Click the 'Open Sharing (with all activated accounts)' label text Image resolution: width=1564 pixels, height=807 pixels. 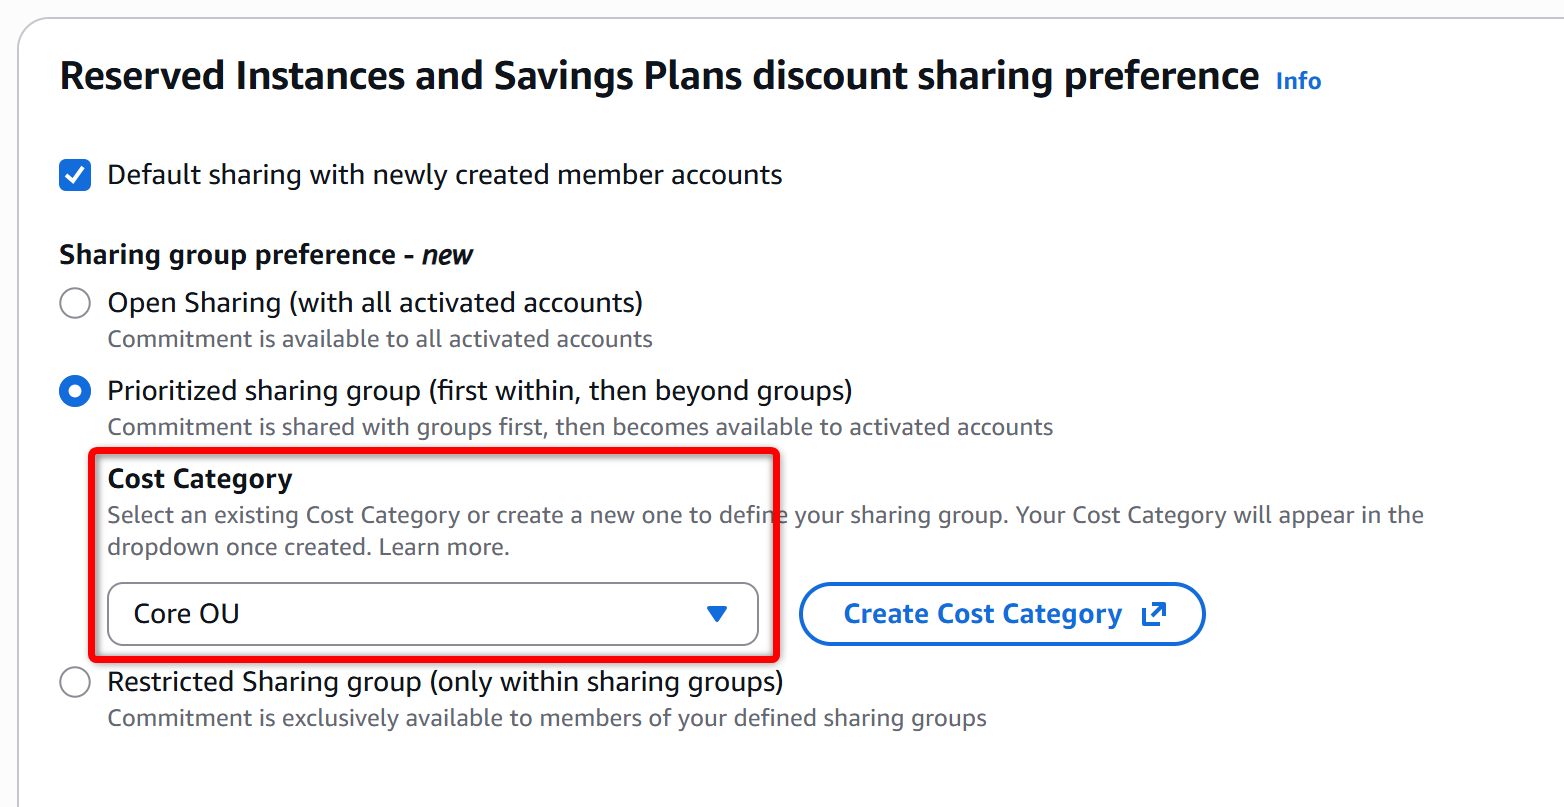(375, 303)
